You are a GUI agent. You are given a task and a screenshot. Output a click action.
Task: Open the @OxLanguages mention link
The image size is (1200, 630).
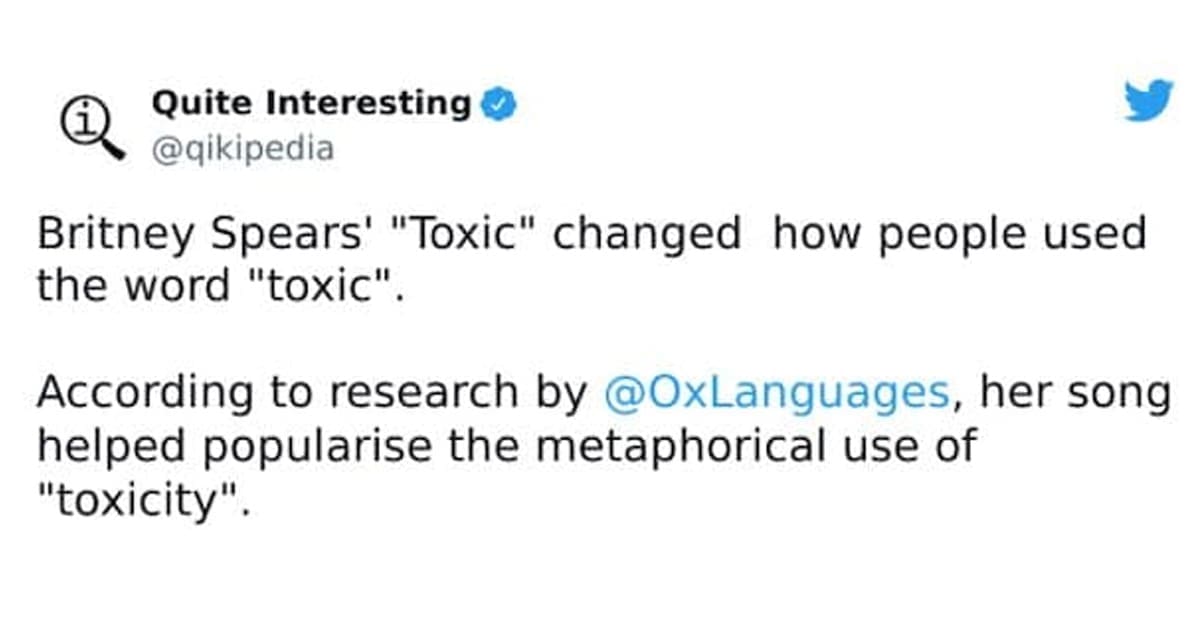point(777,392)
